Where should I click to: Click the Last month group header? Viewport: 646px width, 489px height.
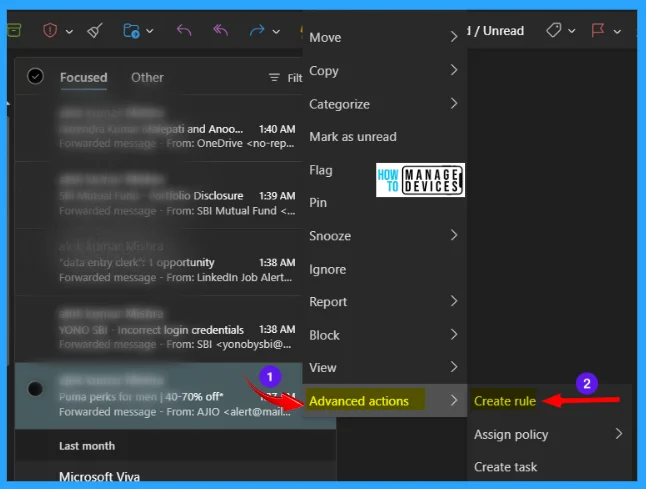click(87, 446)
